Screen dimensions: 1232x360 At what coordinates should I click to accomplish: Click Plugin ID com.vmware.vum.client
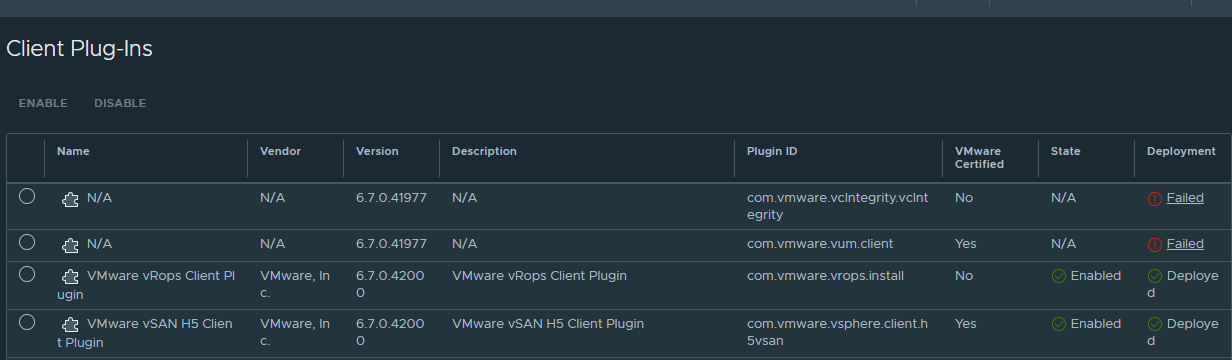[820, 244]
